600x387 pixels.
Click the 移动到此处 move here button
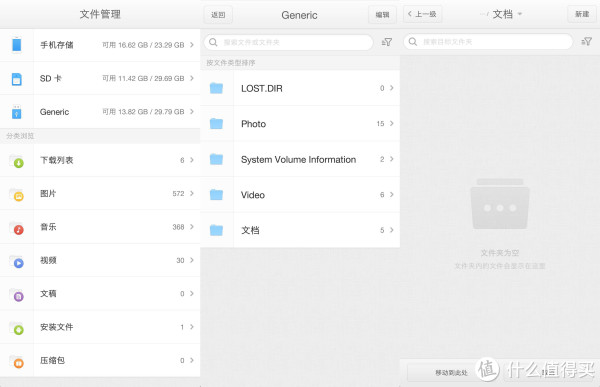pos(451,372)
